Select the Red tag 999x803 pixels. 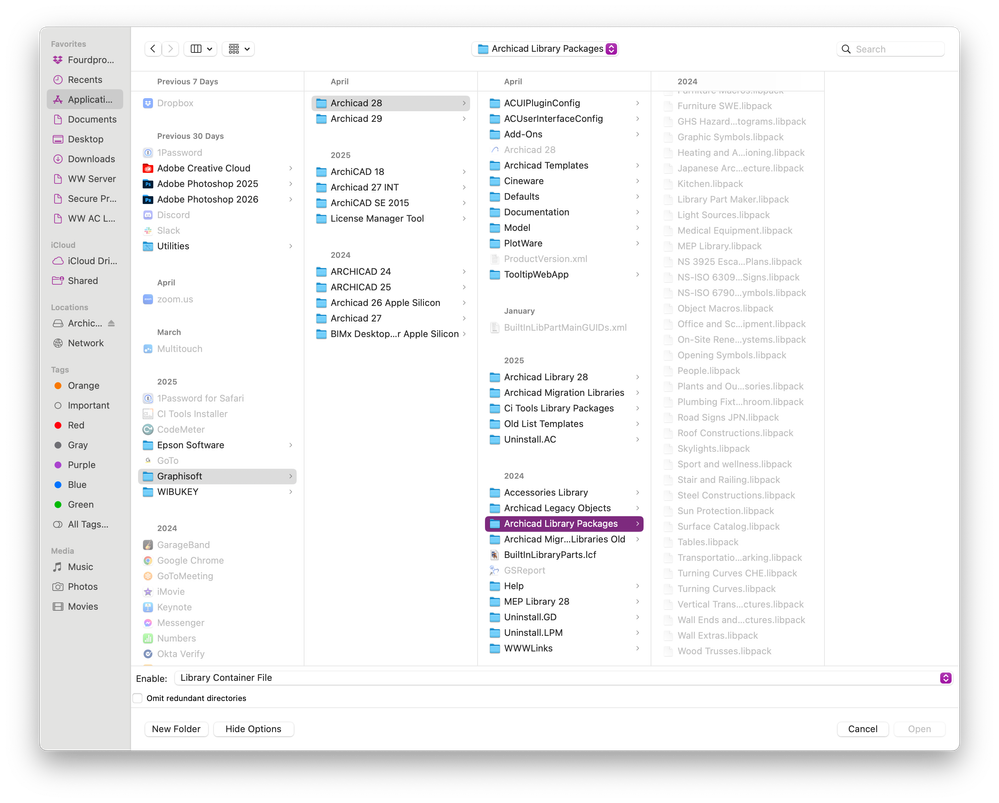click(85, 425)
